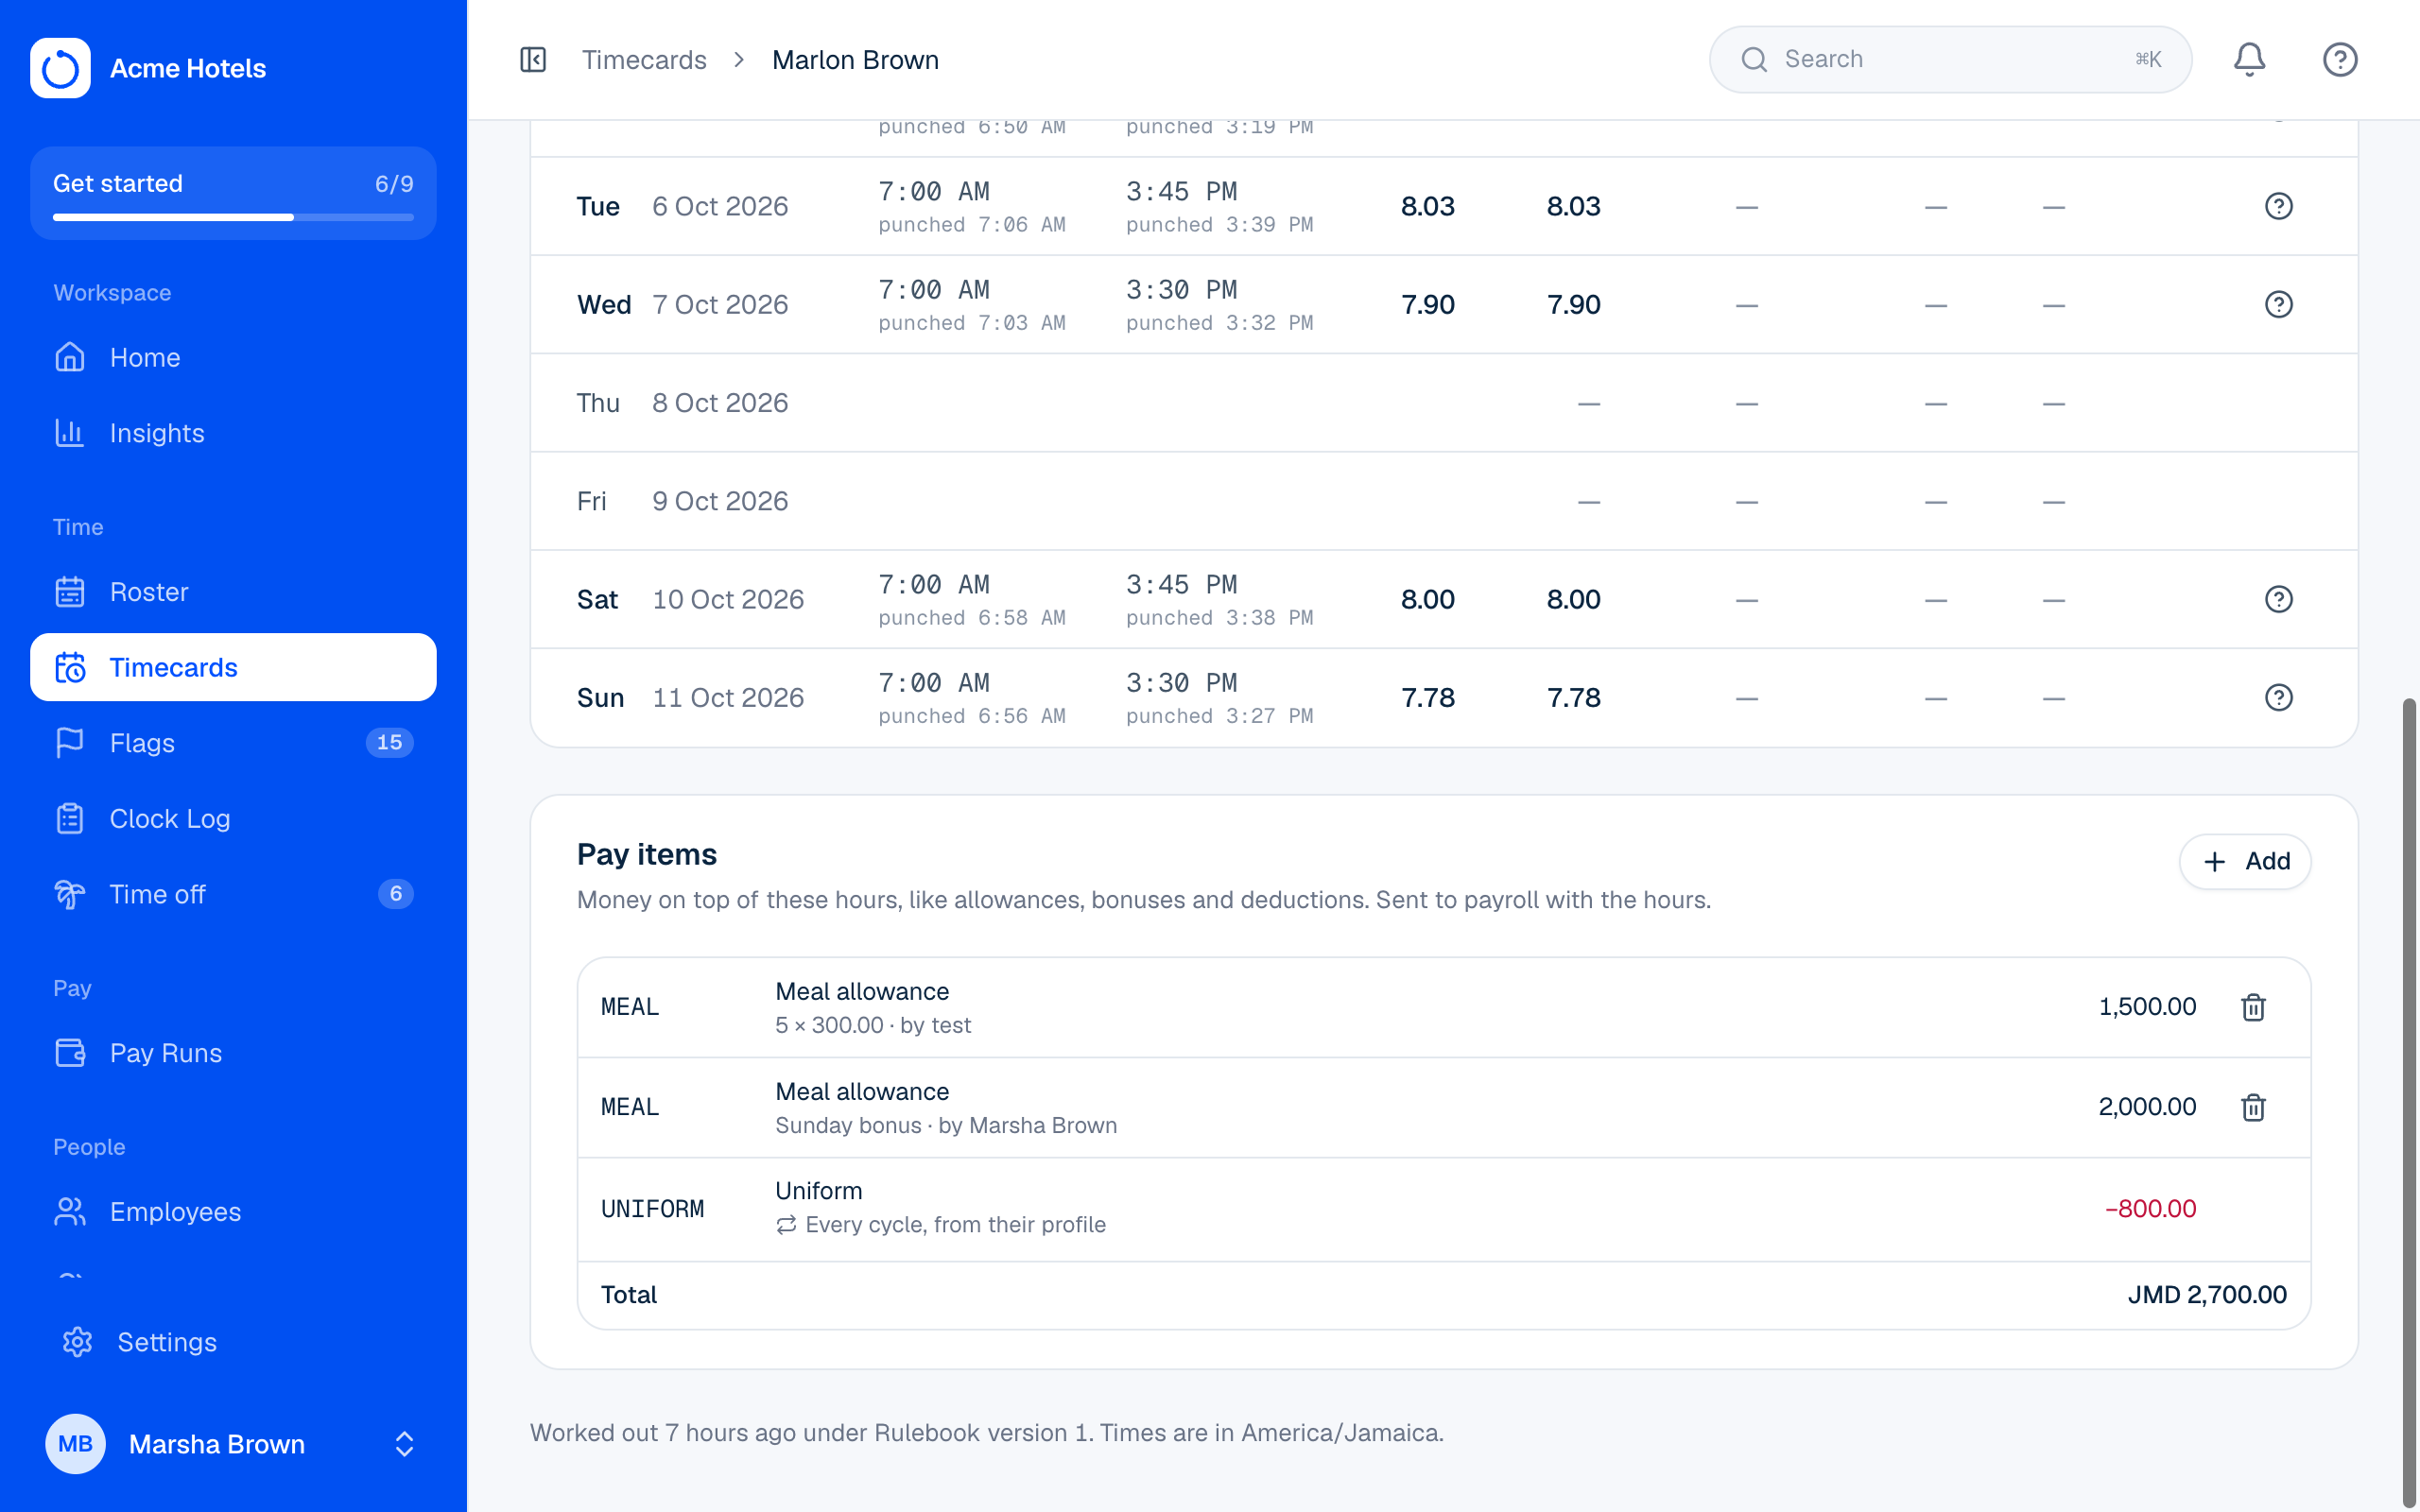Open Flags with 15 pending

point(233,743)
